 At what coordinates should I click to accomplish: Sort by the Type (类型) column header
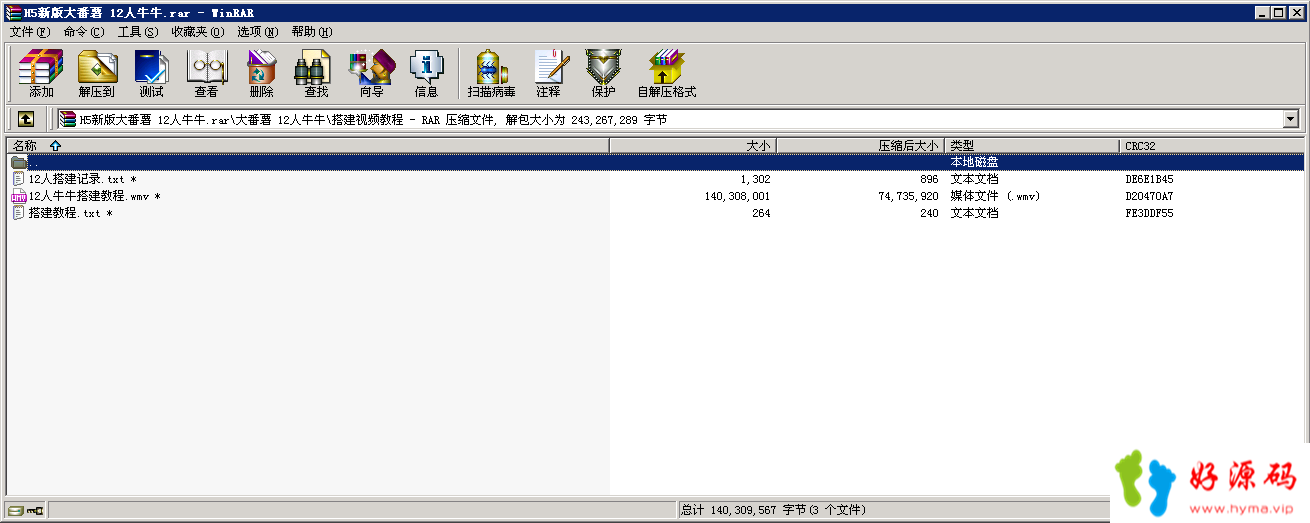point(1032,146)
